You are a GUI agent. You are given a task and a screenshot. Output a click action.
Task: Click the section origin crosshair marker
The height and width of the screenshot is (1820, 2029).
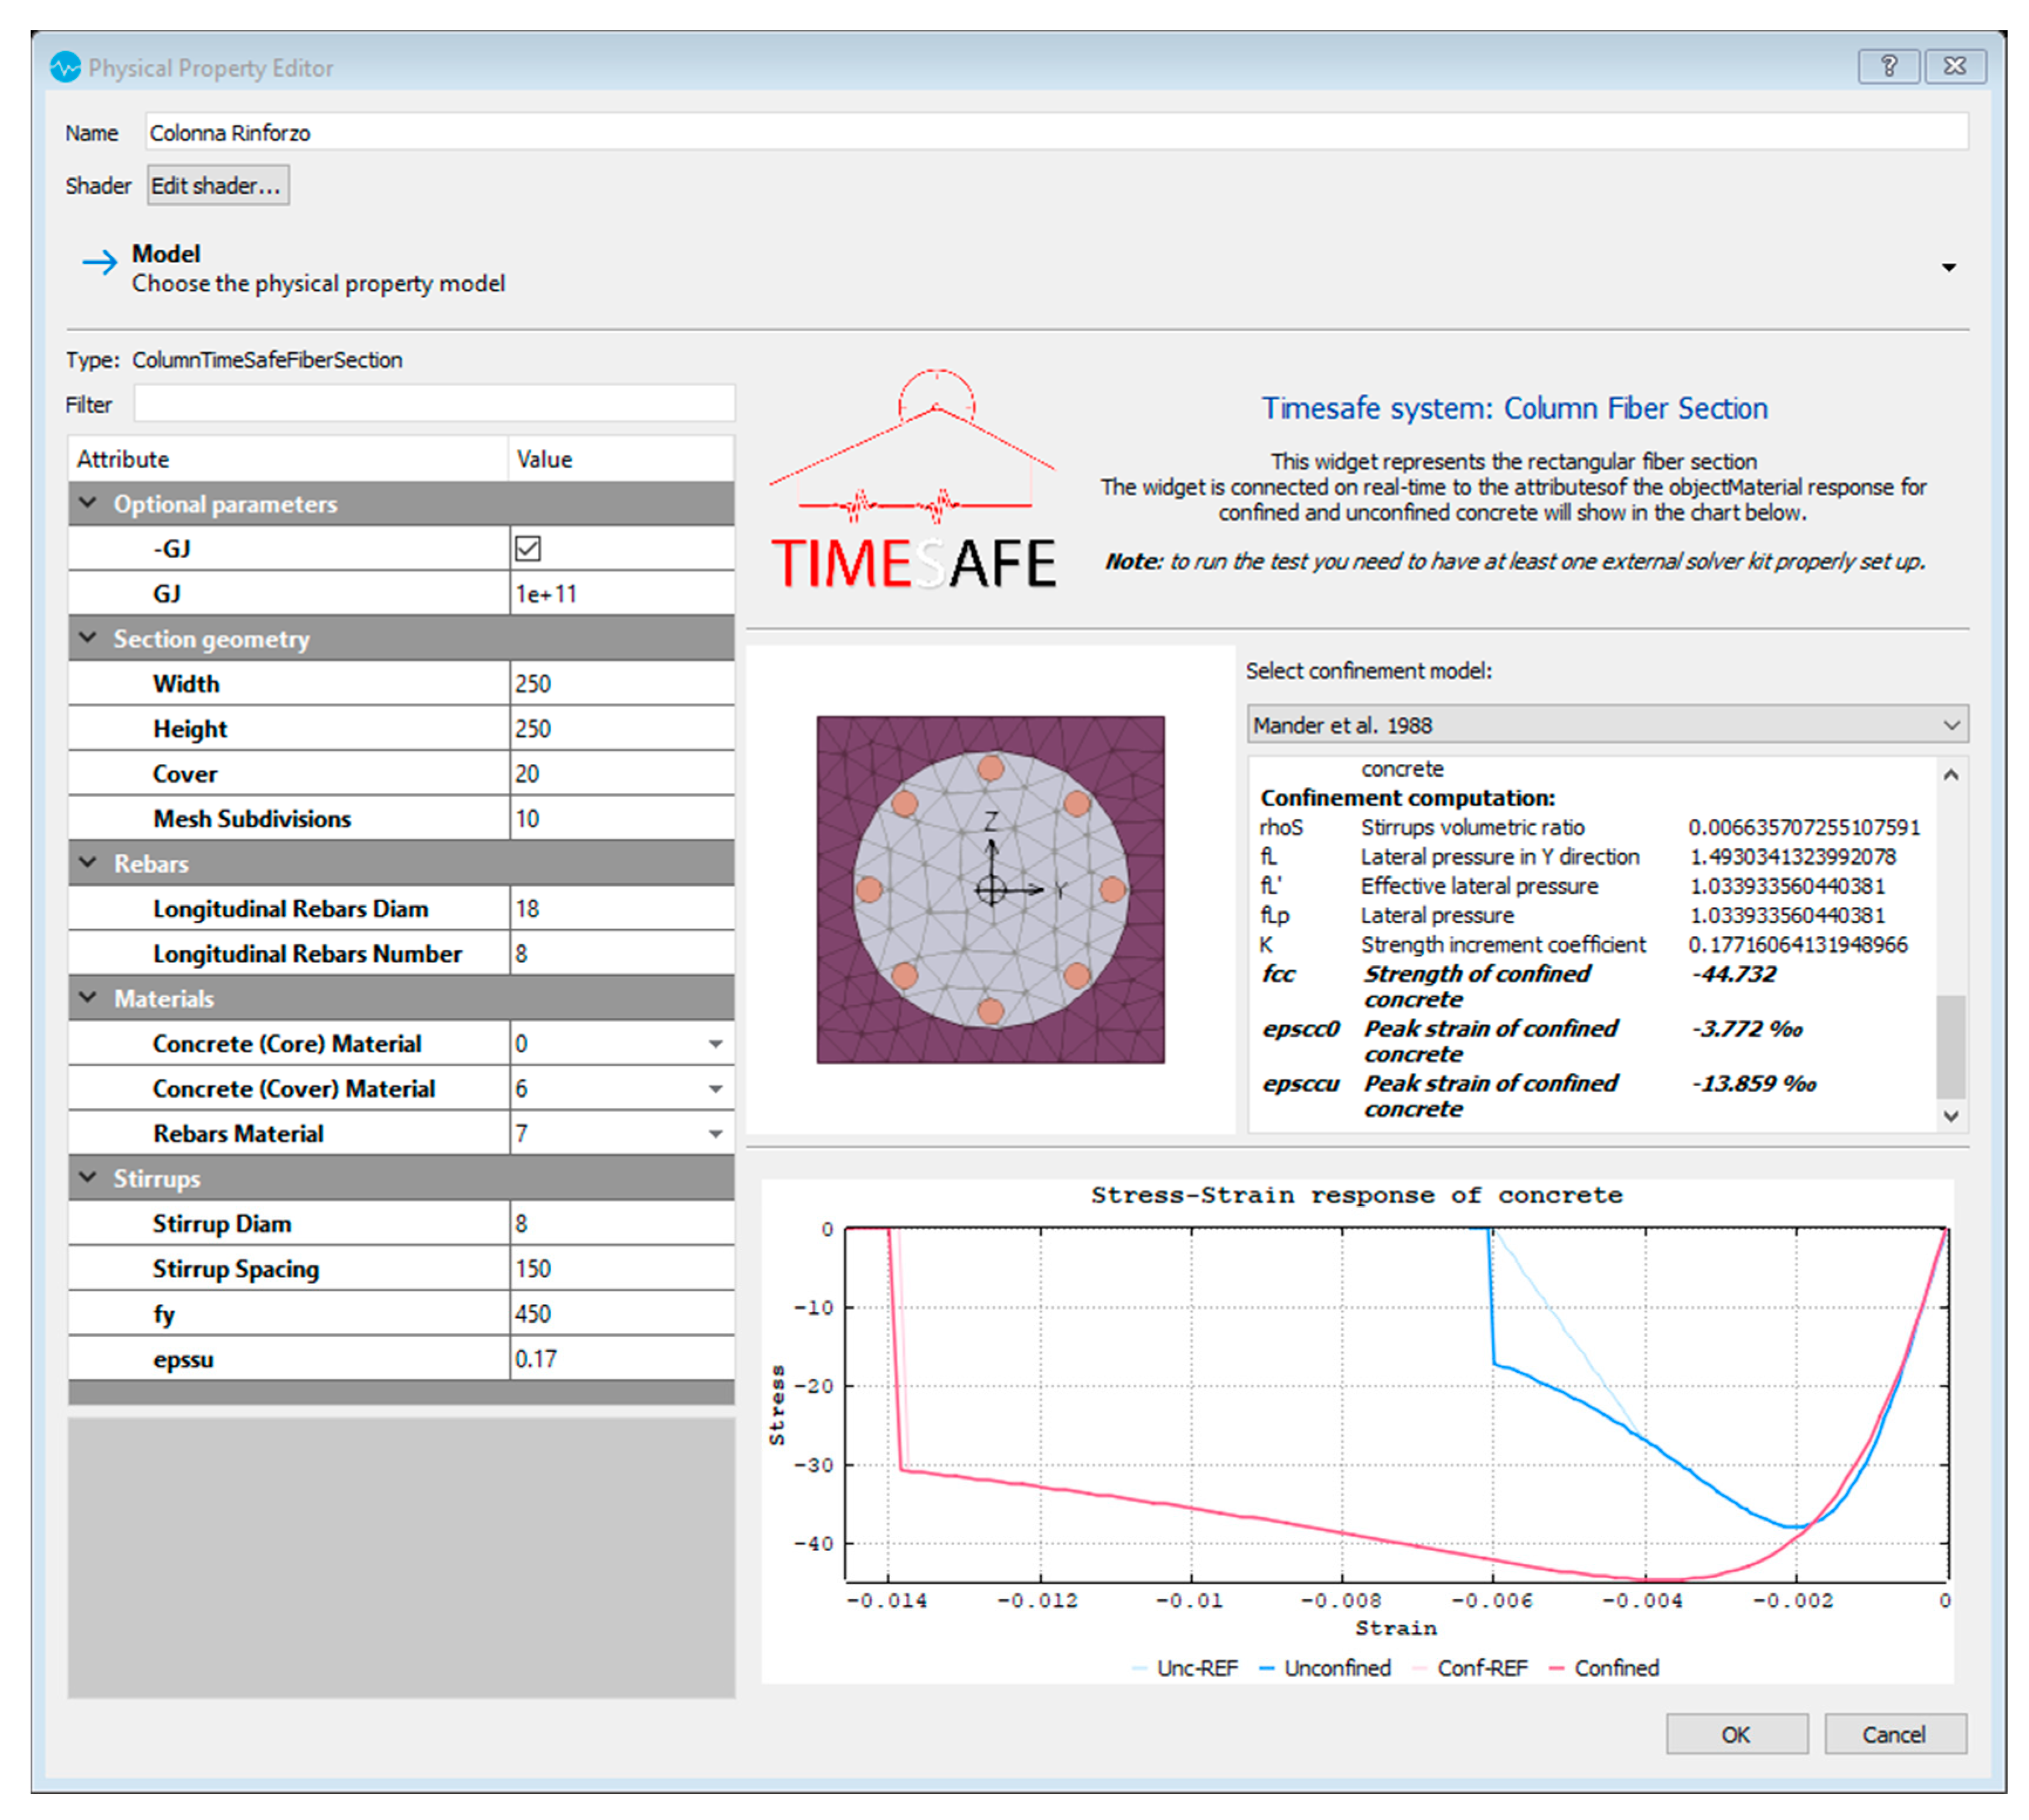point(991,890)
